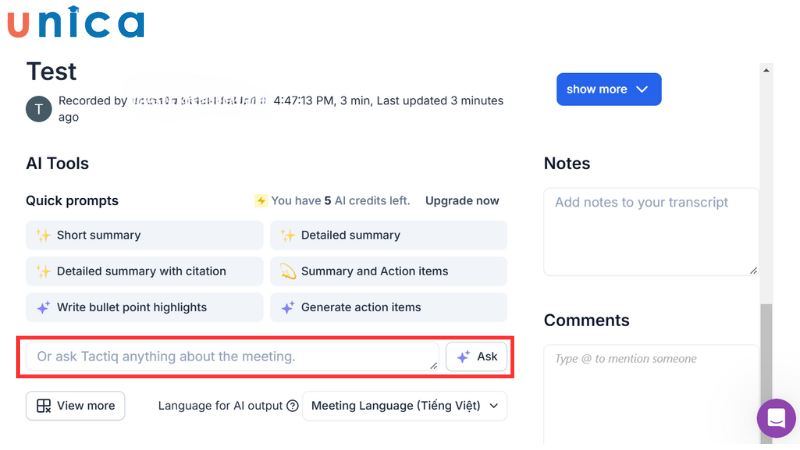Run the Generate action items prompt
This screenshot has height=450, width=800.
pos(388,307)
